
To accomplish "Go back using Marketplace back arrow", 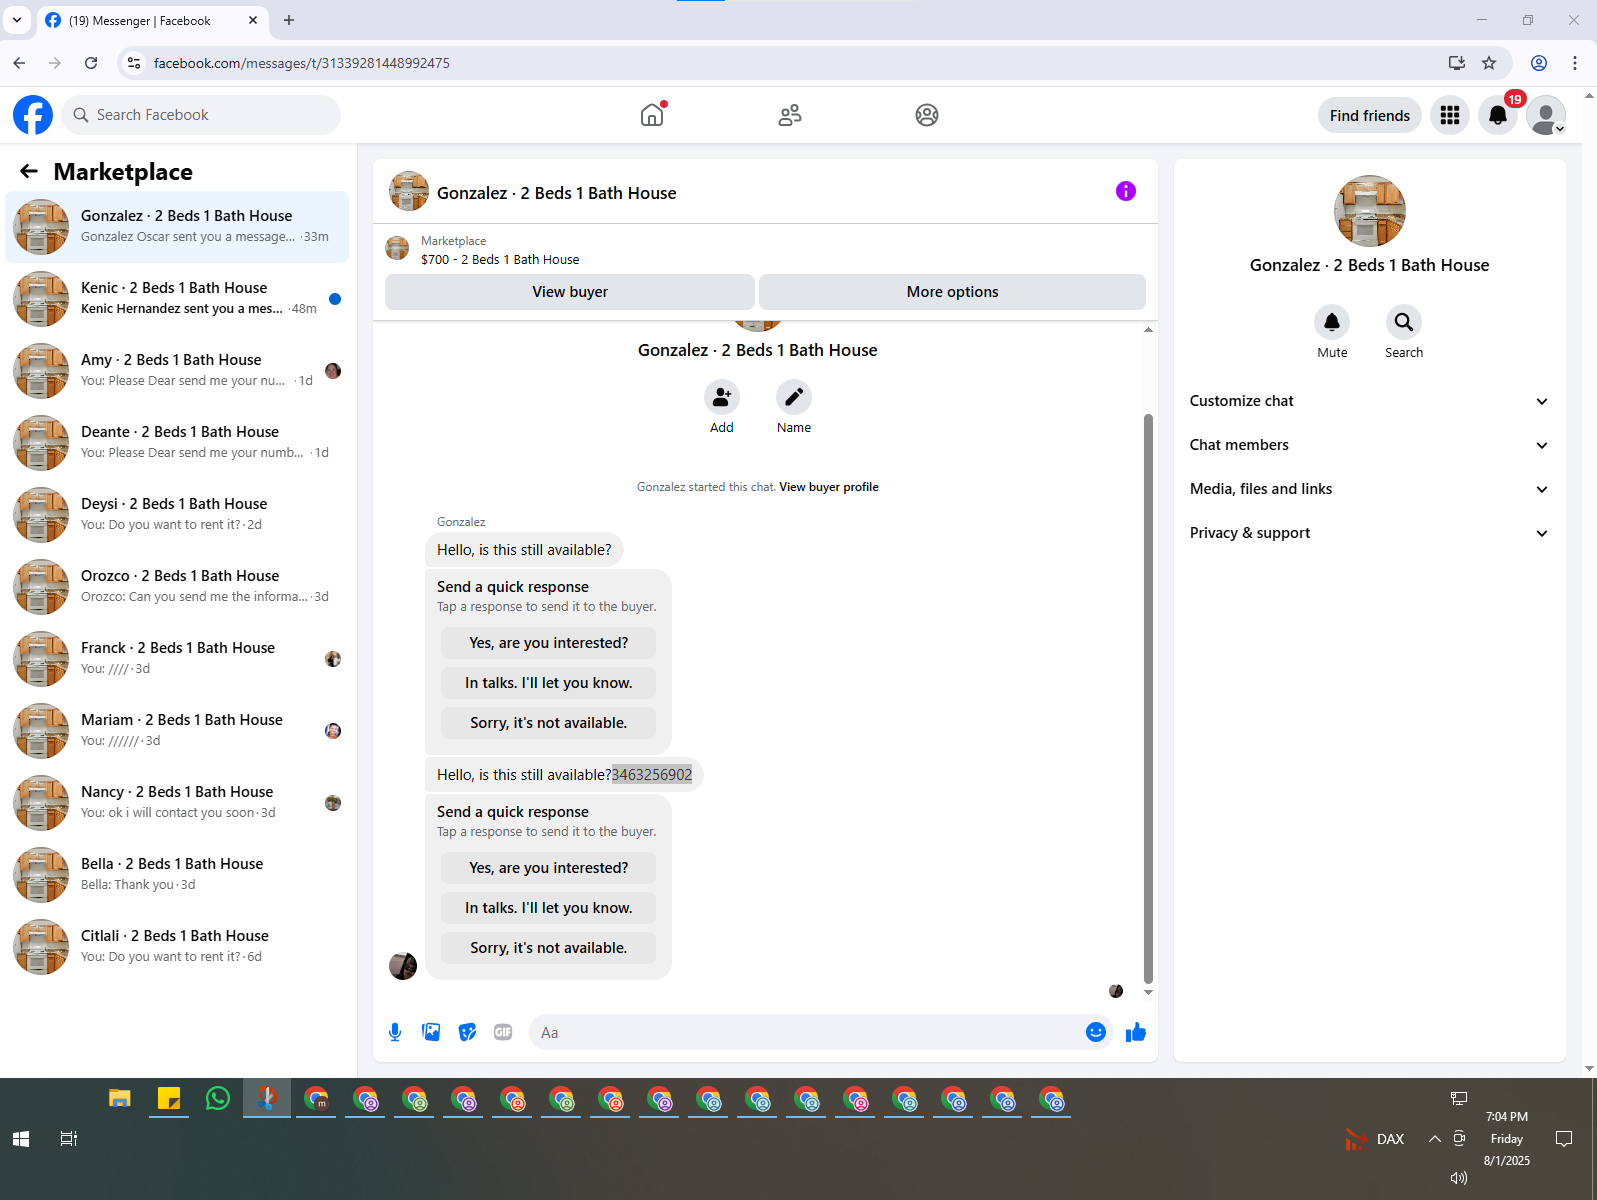I will (x=29, y=172).
